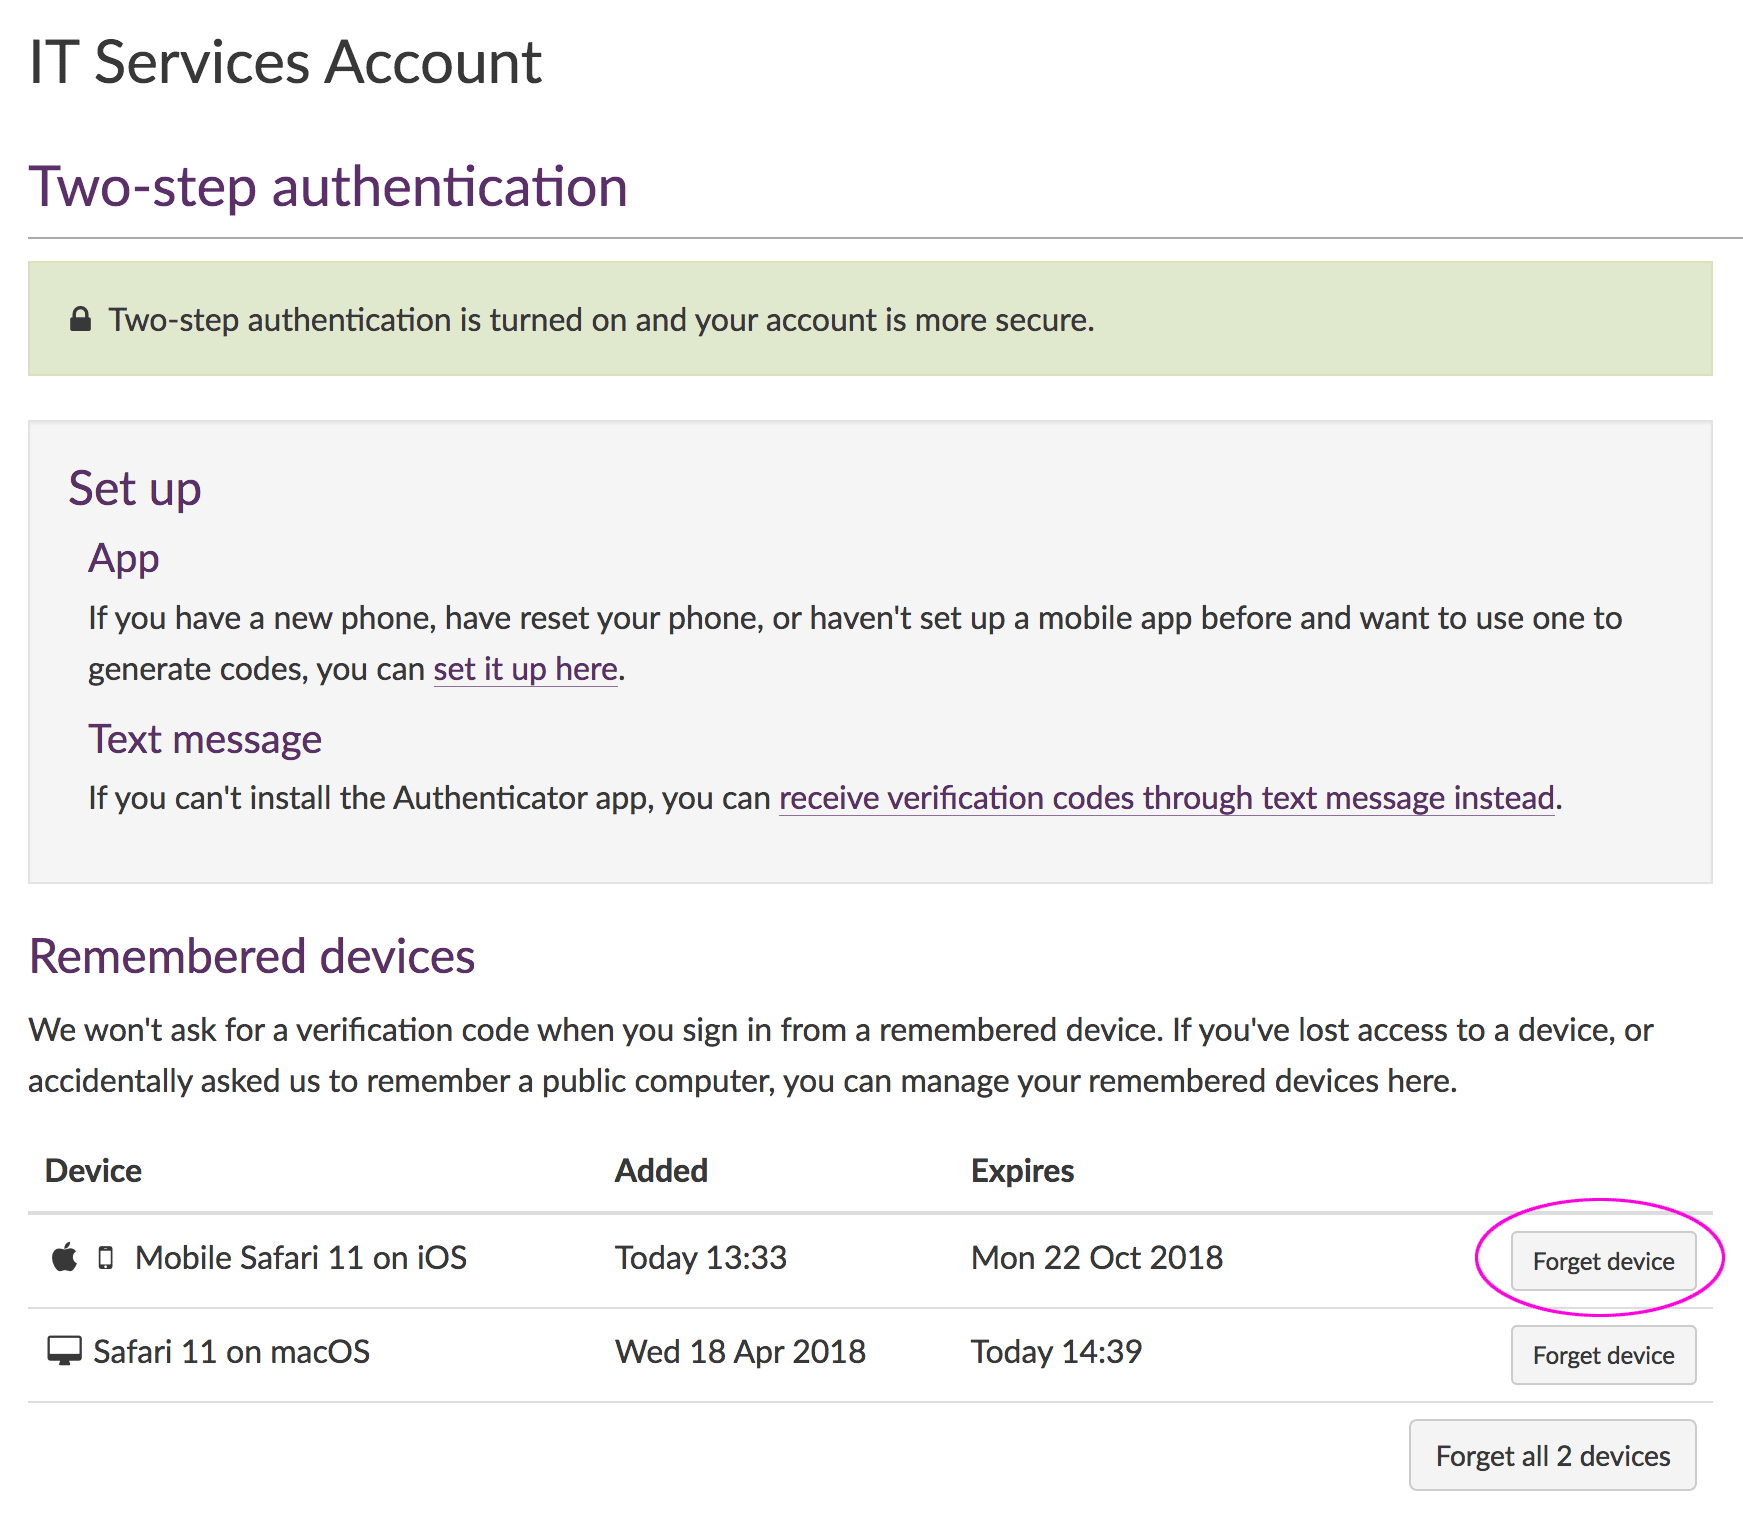Open receive verification codes by text link
The width and height of the screenshot is (1743, 1519).
1166,798
